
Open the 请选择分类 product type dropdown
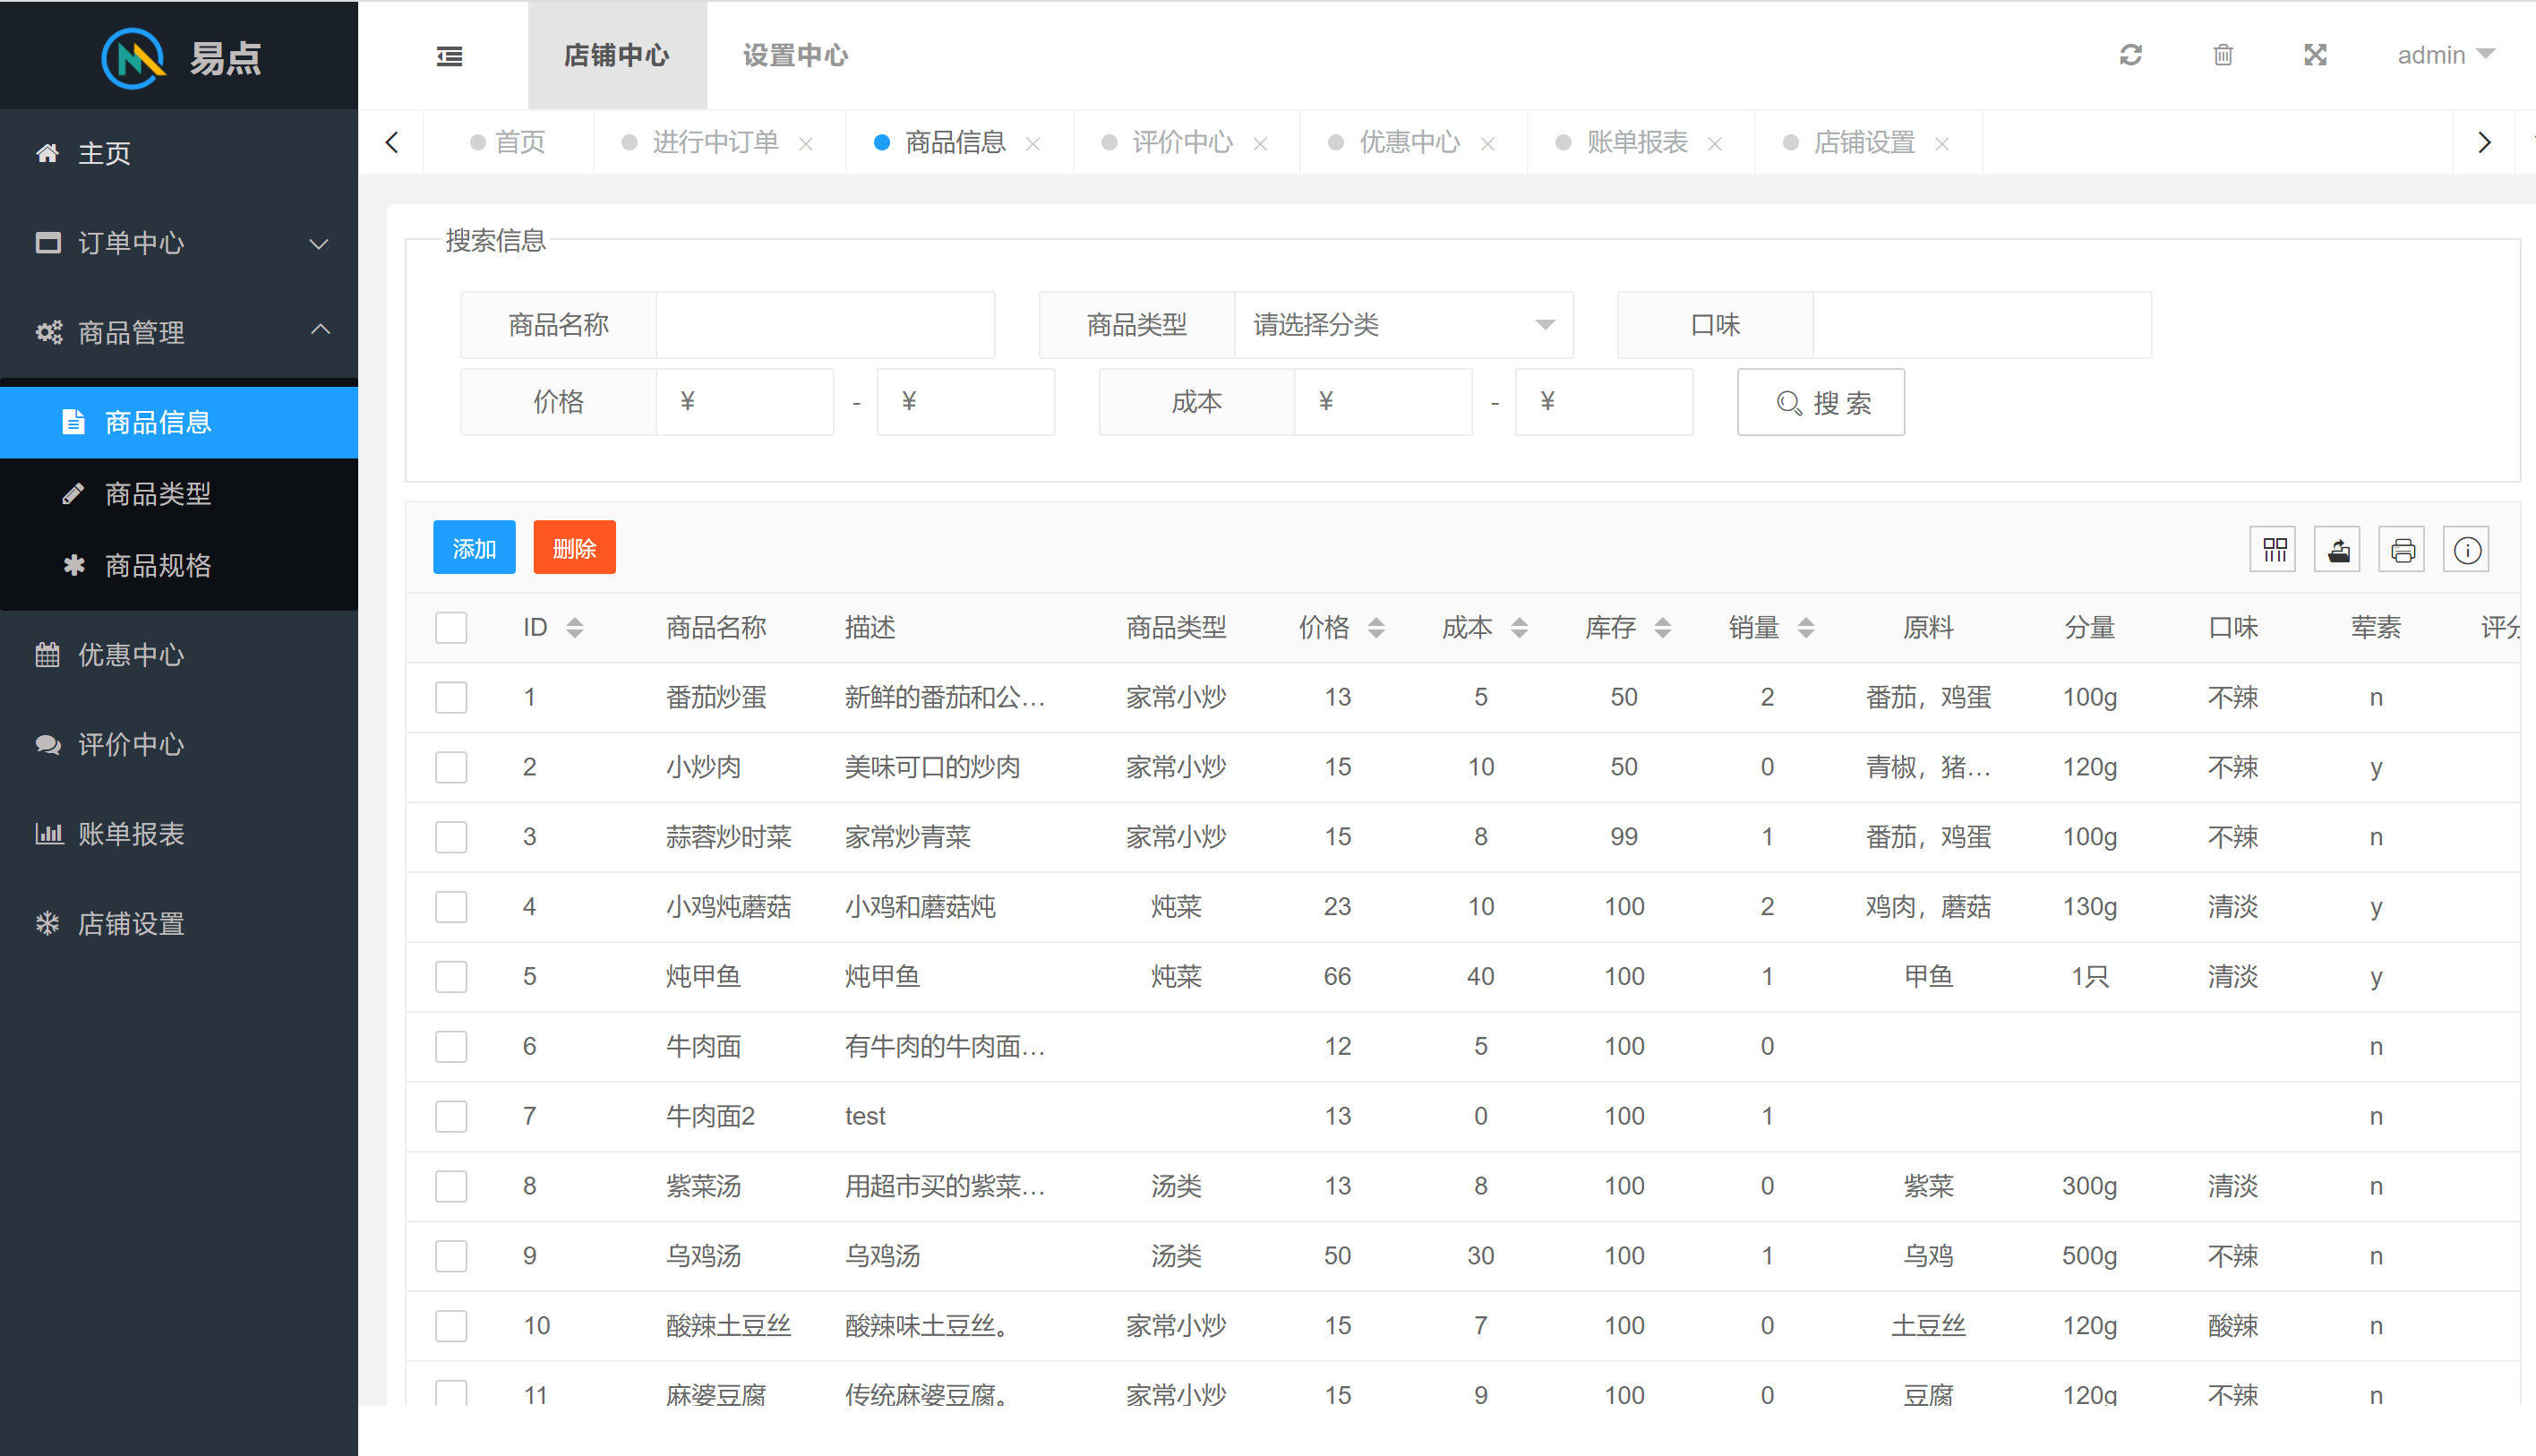1402,325
